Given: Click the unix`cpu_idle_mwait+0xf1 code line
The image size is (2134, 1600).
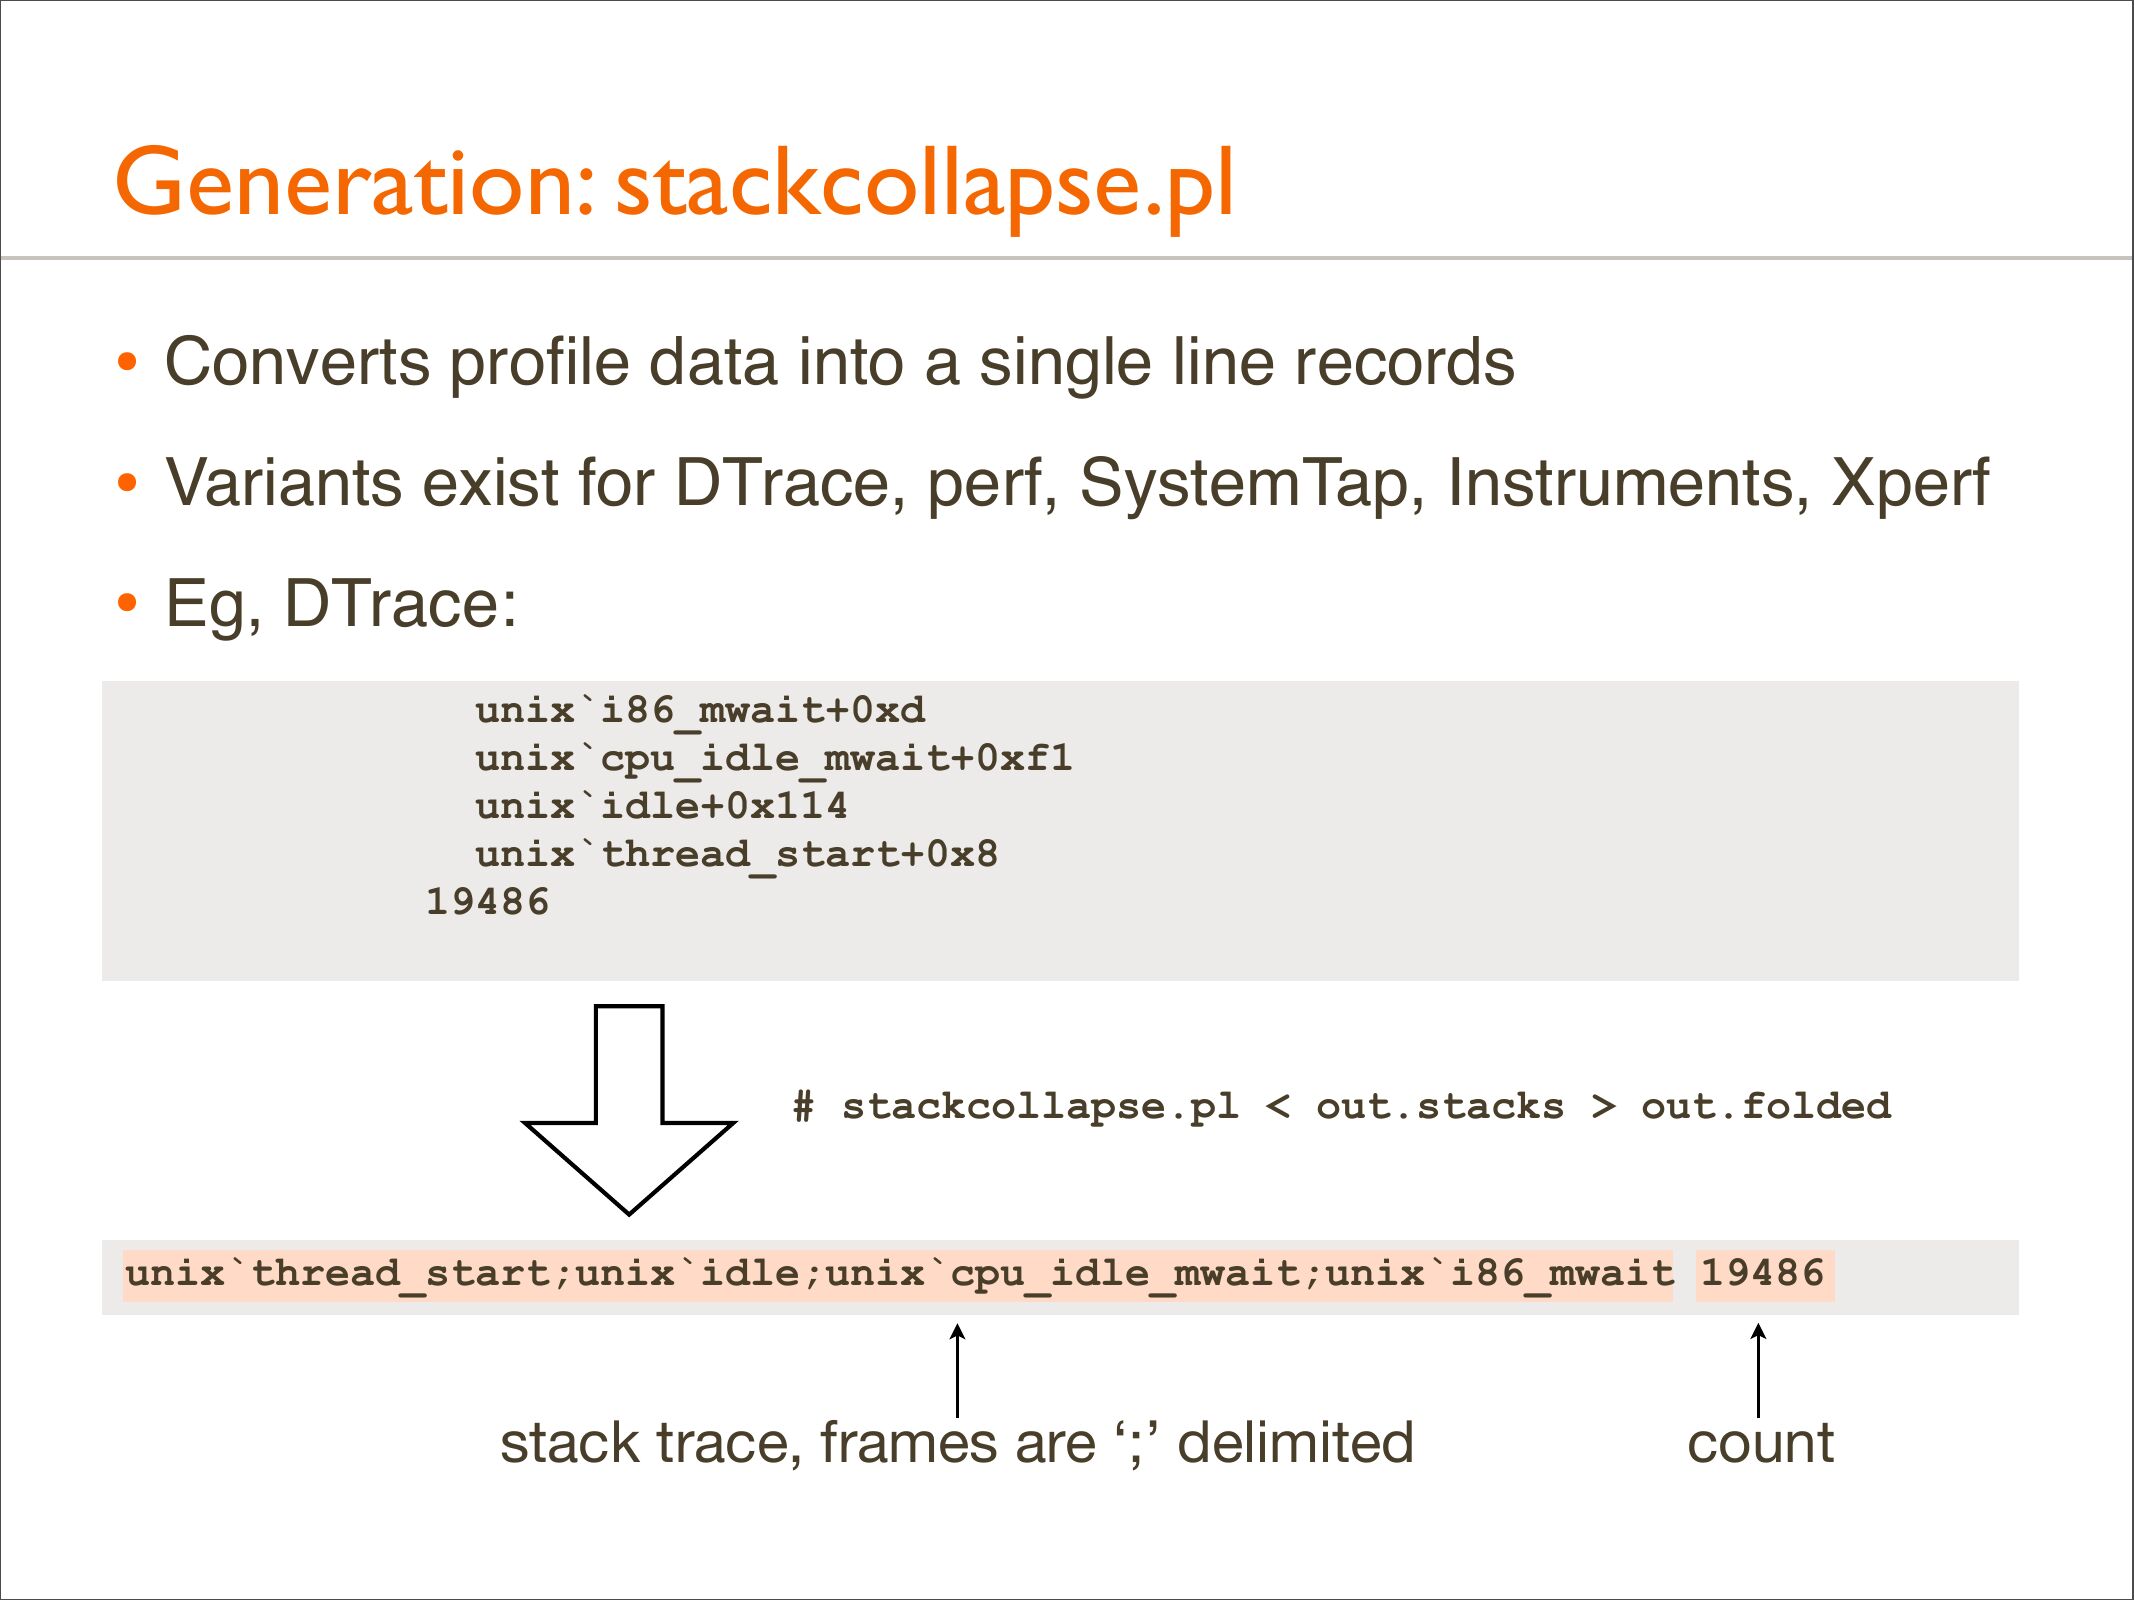Looking at the screenshot, I should 773,758.
